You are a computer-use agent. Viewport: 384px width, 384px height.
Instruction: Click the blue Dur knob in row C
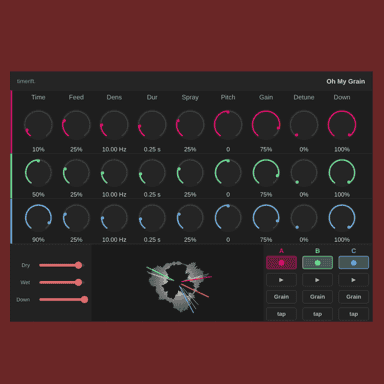(152, 218)
